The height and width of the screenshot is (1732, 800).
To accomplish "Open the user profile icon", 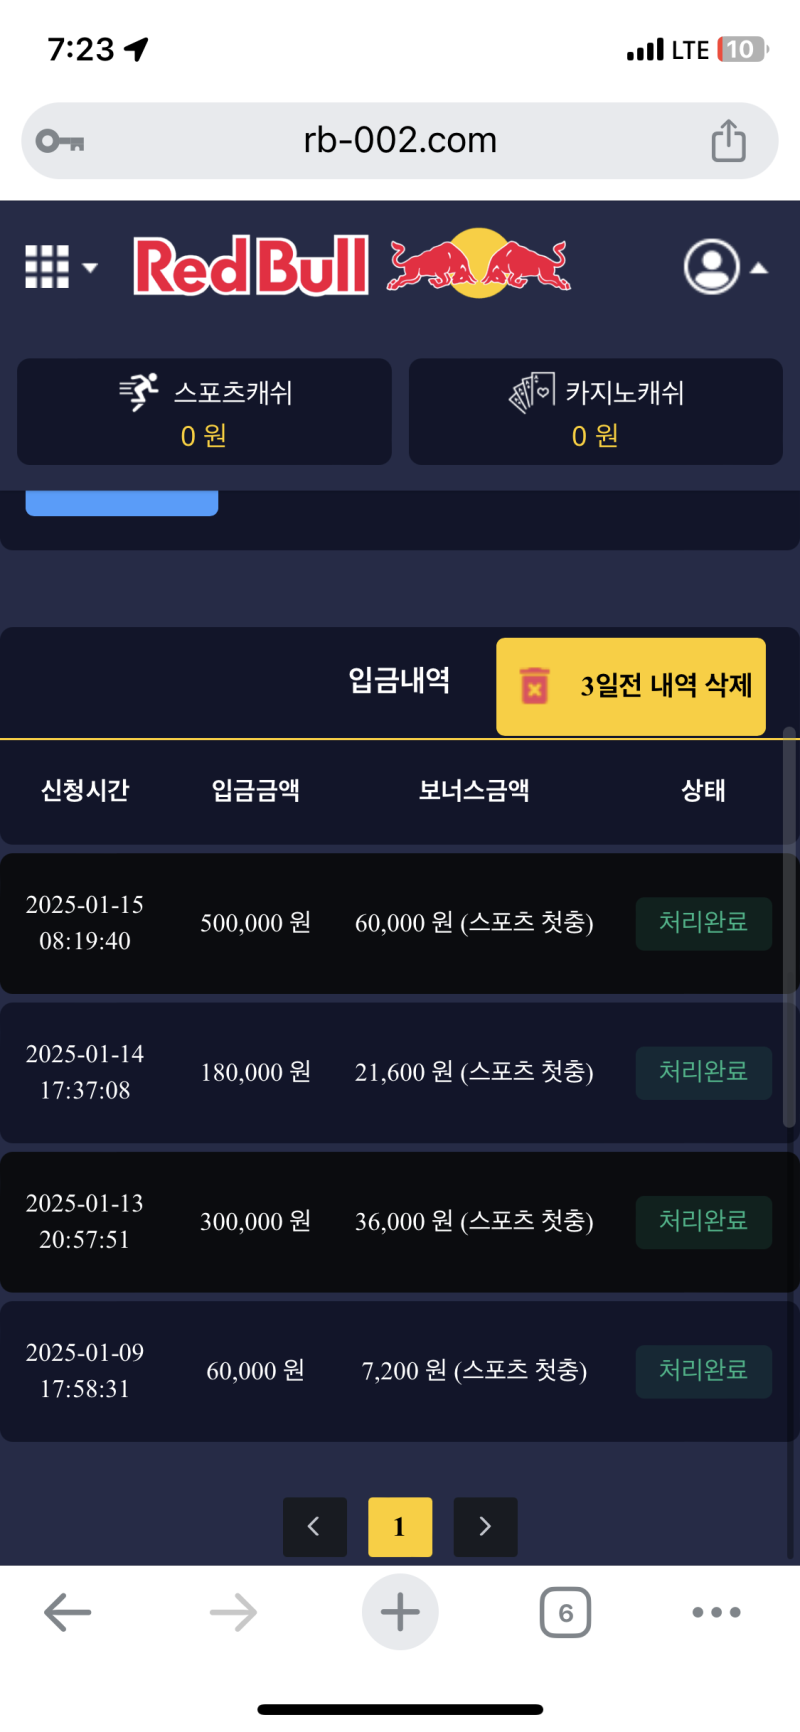I will tap(711, 267).
